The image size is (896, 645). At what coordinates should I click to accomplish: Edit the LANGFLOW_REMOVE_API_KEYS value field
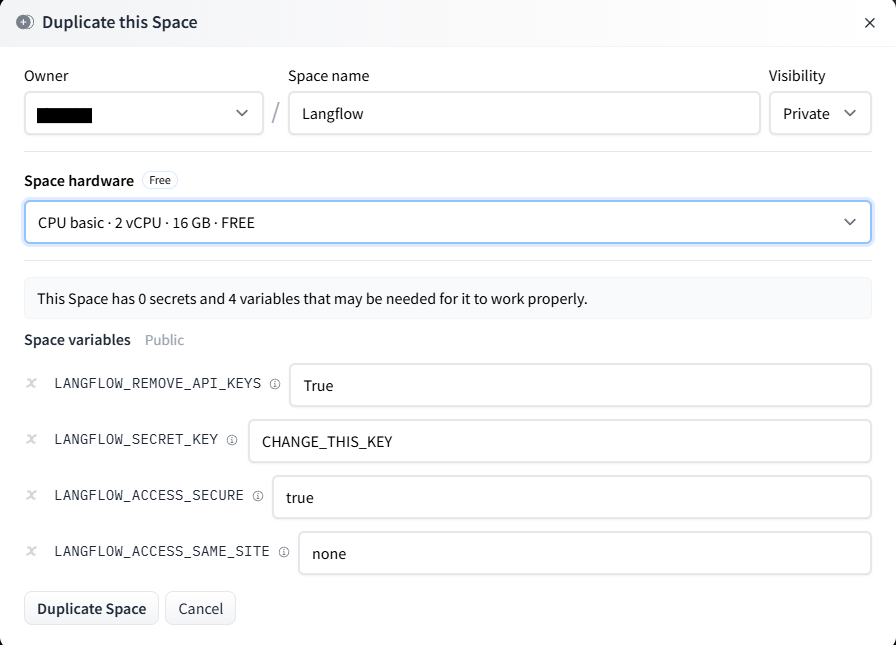pos(580,385)
